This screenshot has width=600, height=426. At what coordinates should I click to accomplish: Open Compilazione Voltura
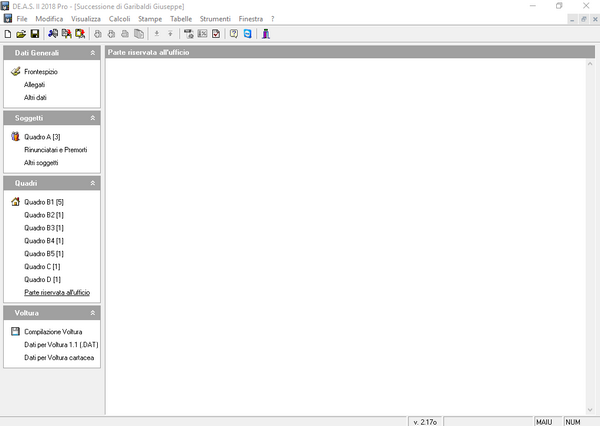click(x=53, y=331)
